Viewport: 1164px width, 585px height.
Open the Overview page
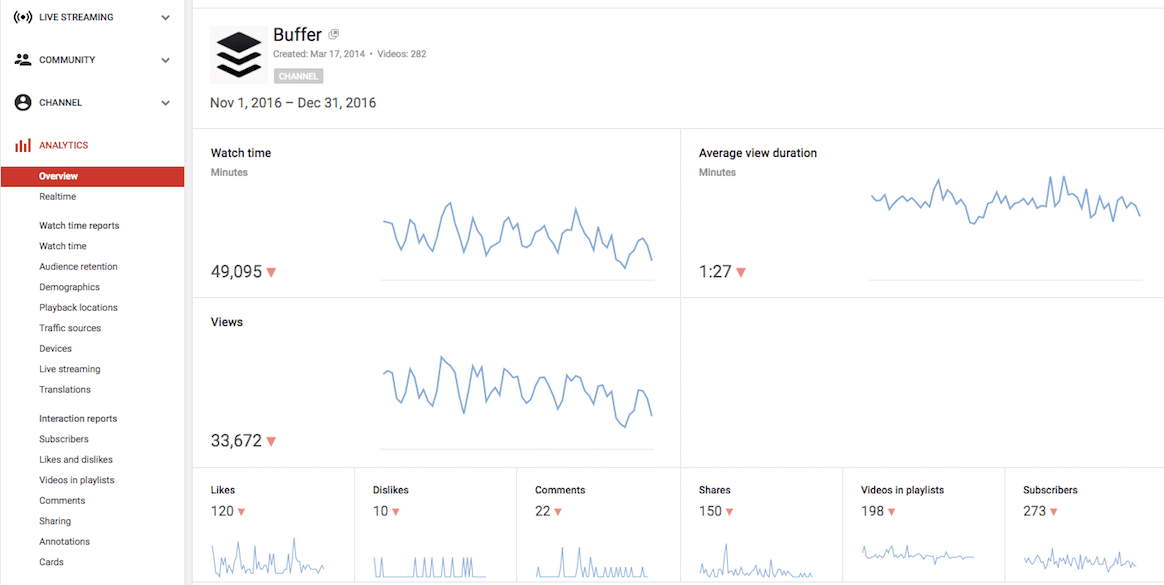coord(57,175)
